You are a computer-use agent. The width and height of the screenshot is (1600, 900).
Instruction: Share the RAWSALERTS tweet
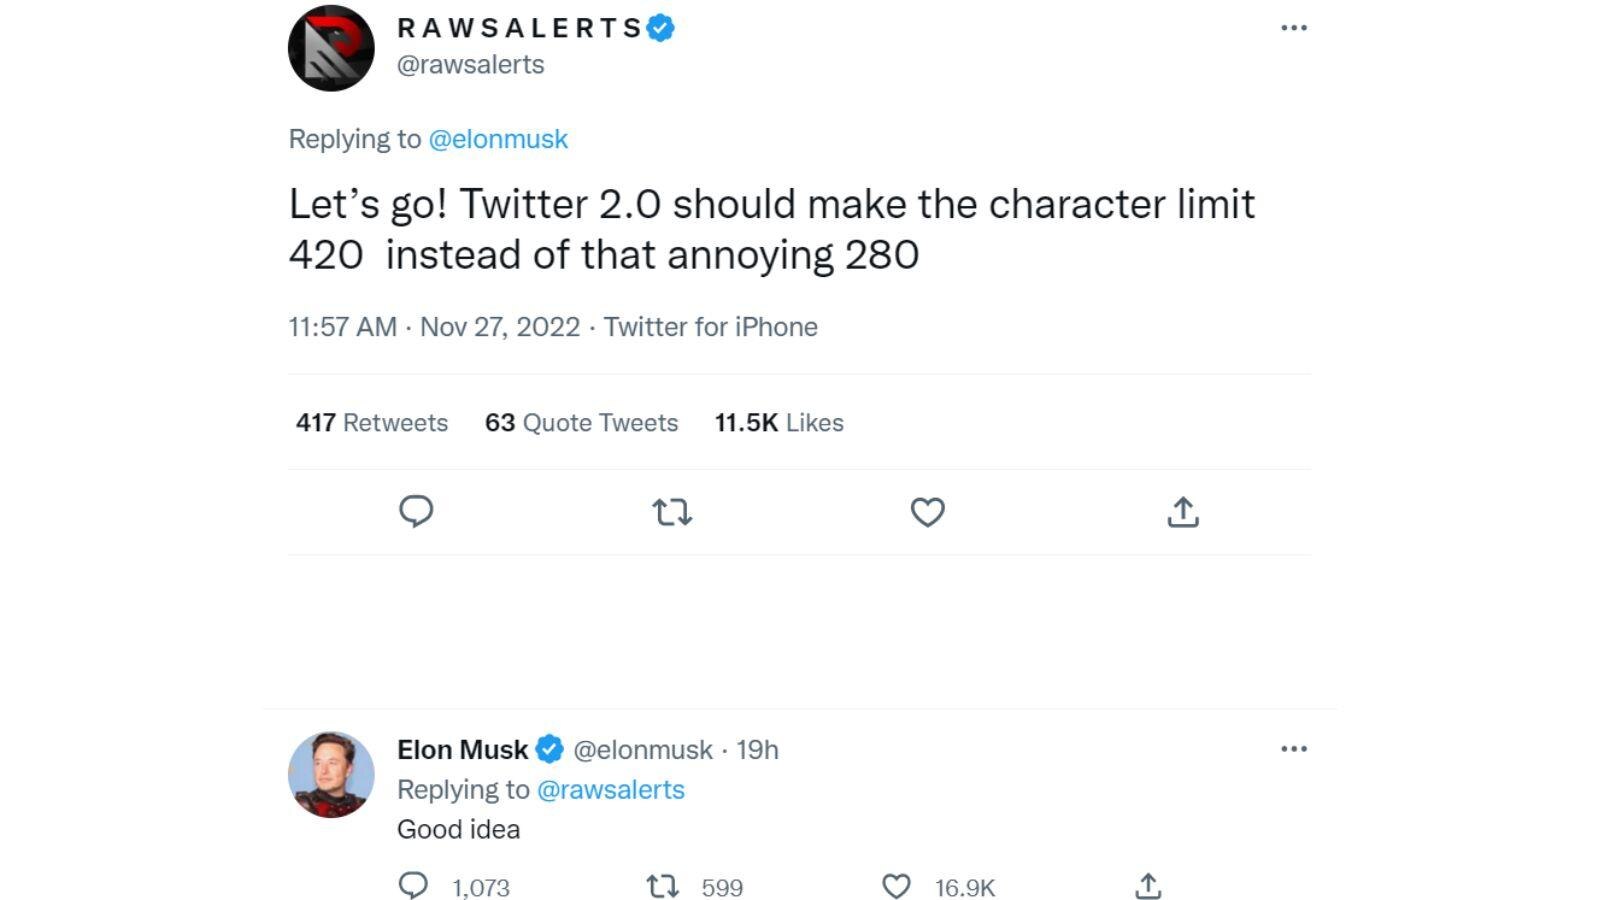tap(1183, 512)
